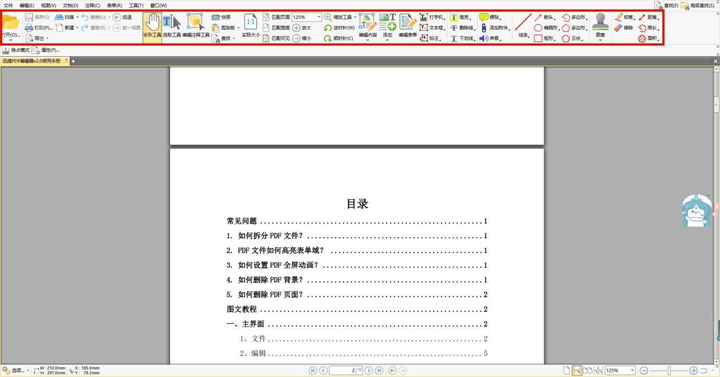Expand the Open (打开) dropdown arrow
The height and width of the screenshot is (377, 720).
(x=11, y=40)
